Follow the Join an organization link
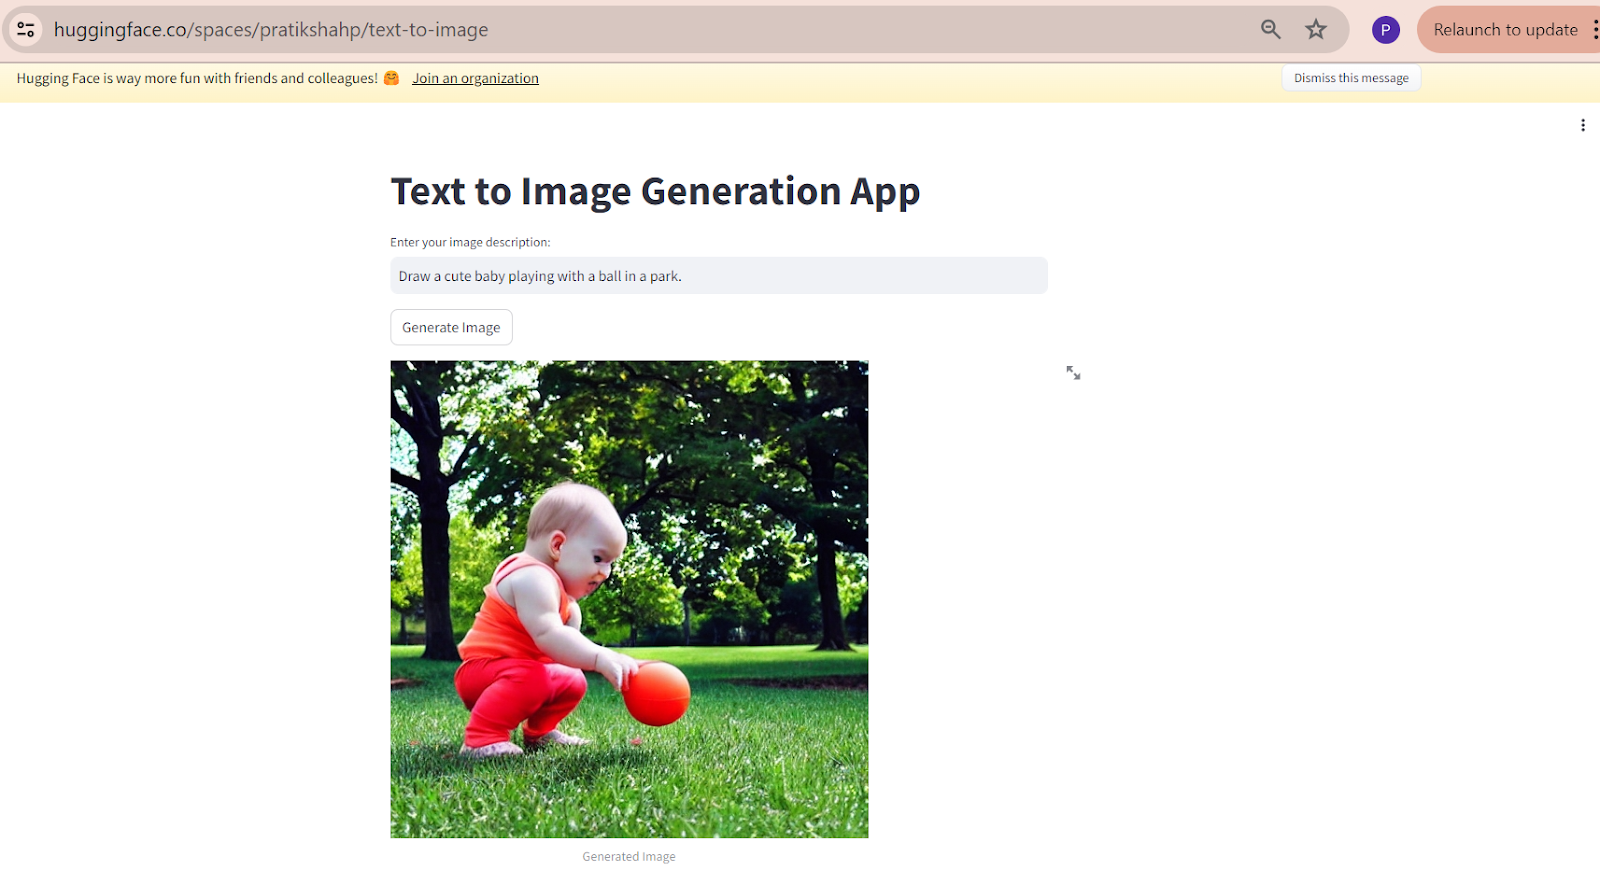 click(x=475, y=78)
